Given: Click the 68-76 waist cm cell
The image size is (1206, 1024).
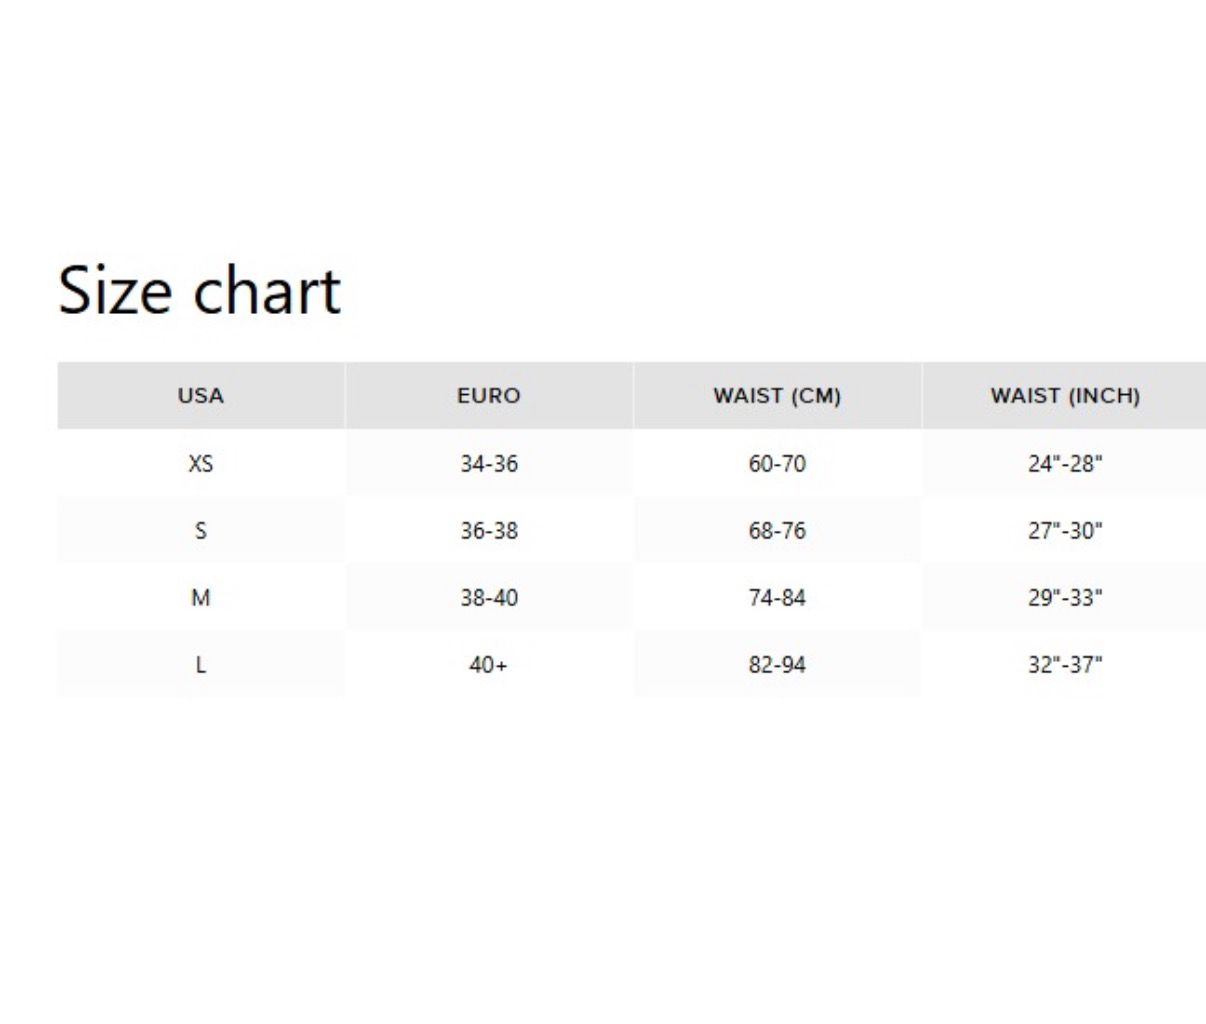Looking at the screenshot, I should click(x=777, y=531).
